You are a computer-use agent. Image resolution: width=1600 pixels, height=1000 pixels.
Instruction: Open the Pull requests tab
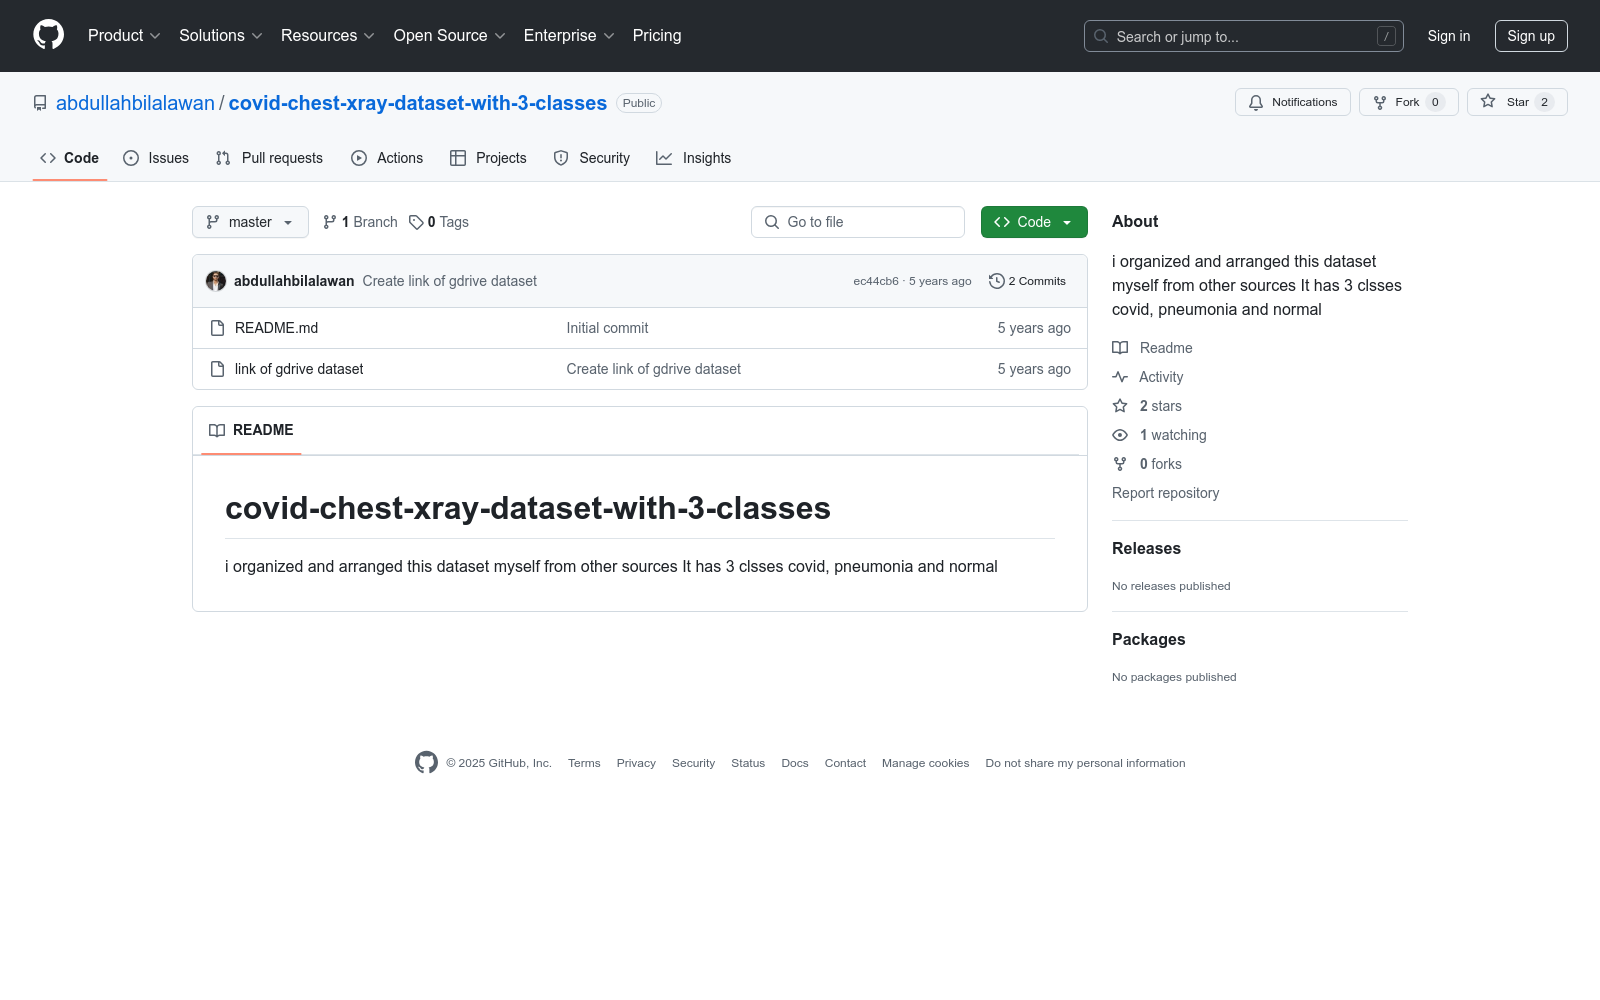click(x=269, y=158)
